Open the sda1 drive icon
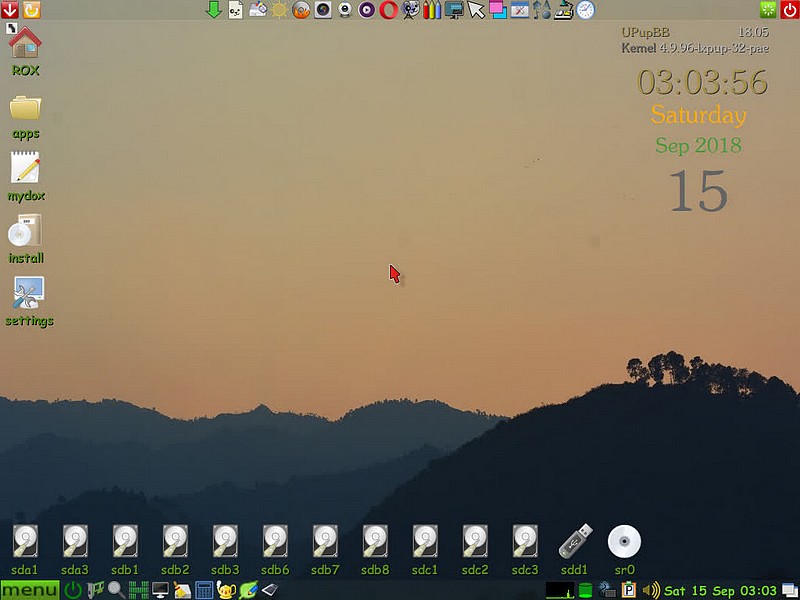This screenshot has height=600, width=800. click(24, 542)
